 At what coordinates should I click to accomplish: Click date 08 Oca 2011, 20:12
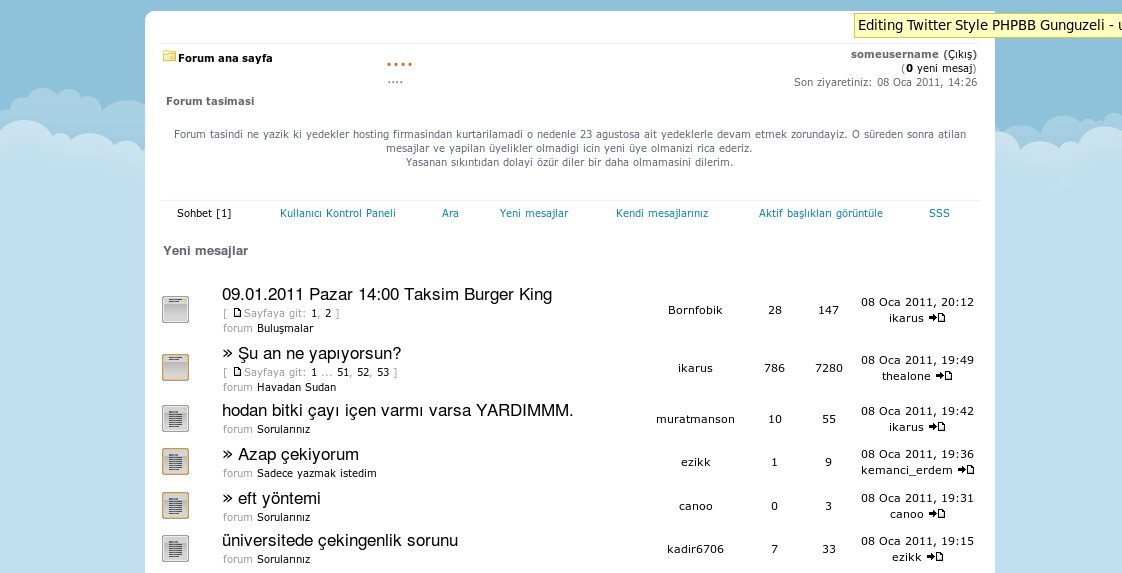pyautogui.click(x=917, y=303)
